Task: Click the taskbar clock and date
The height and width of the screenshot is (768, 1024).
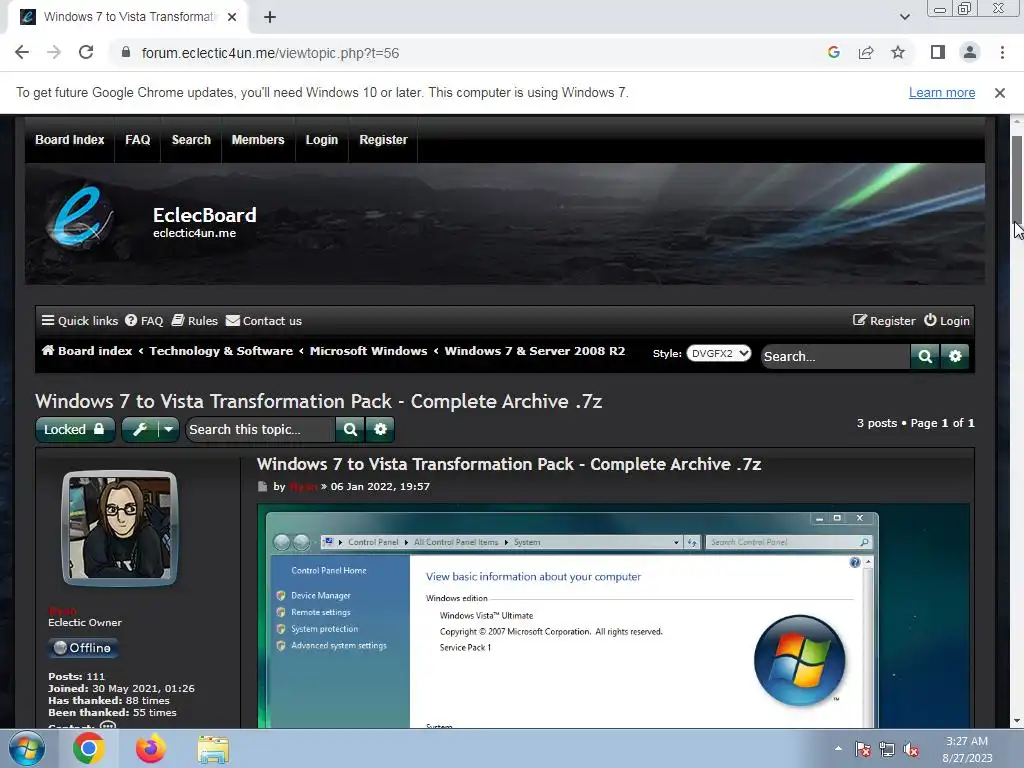Action: (967, 749)
